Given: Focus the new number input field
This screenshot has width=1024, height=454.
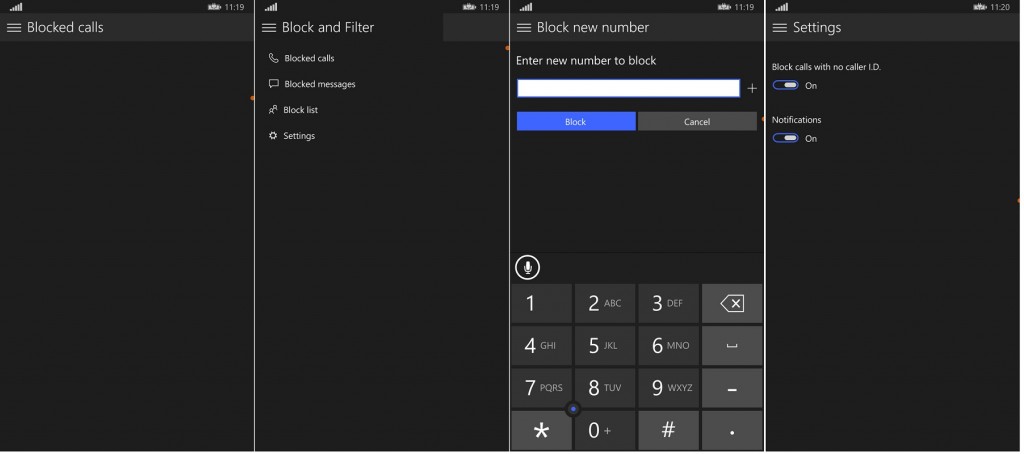Looking at the screenshot, I should (628, 88).
